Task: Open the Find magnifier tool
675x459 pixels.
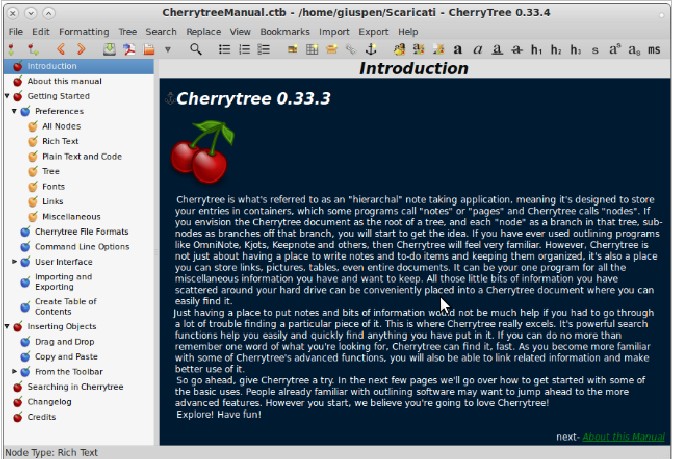Action: coord(196,50)
